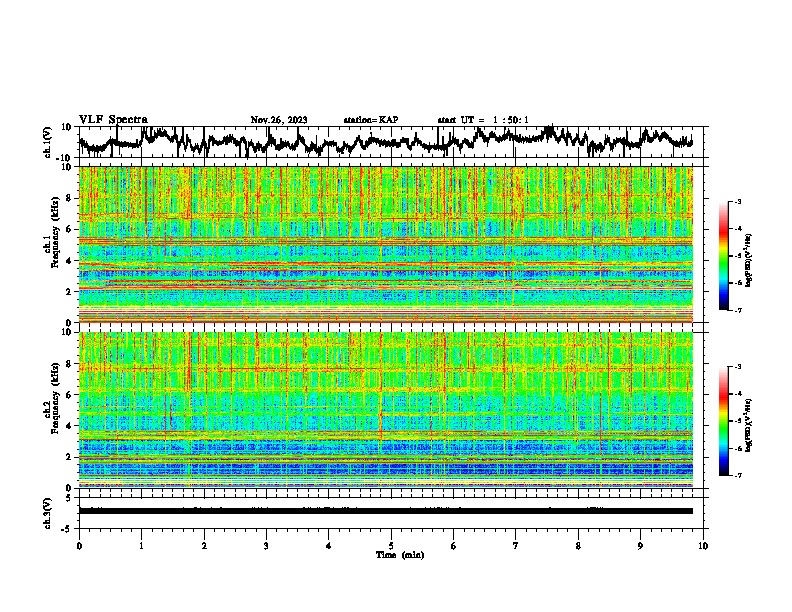Viewport: 792px width, 612px height.
Task: Click ch.2 frequency axis tick "4"
Action: click(x=70, y=426)
